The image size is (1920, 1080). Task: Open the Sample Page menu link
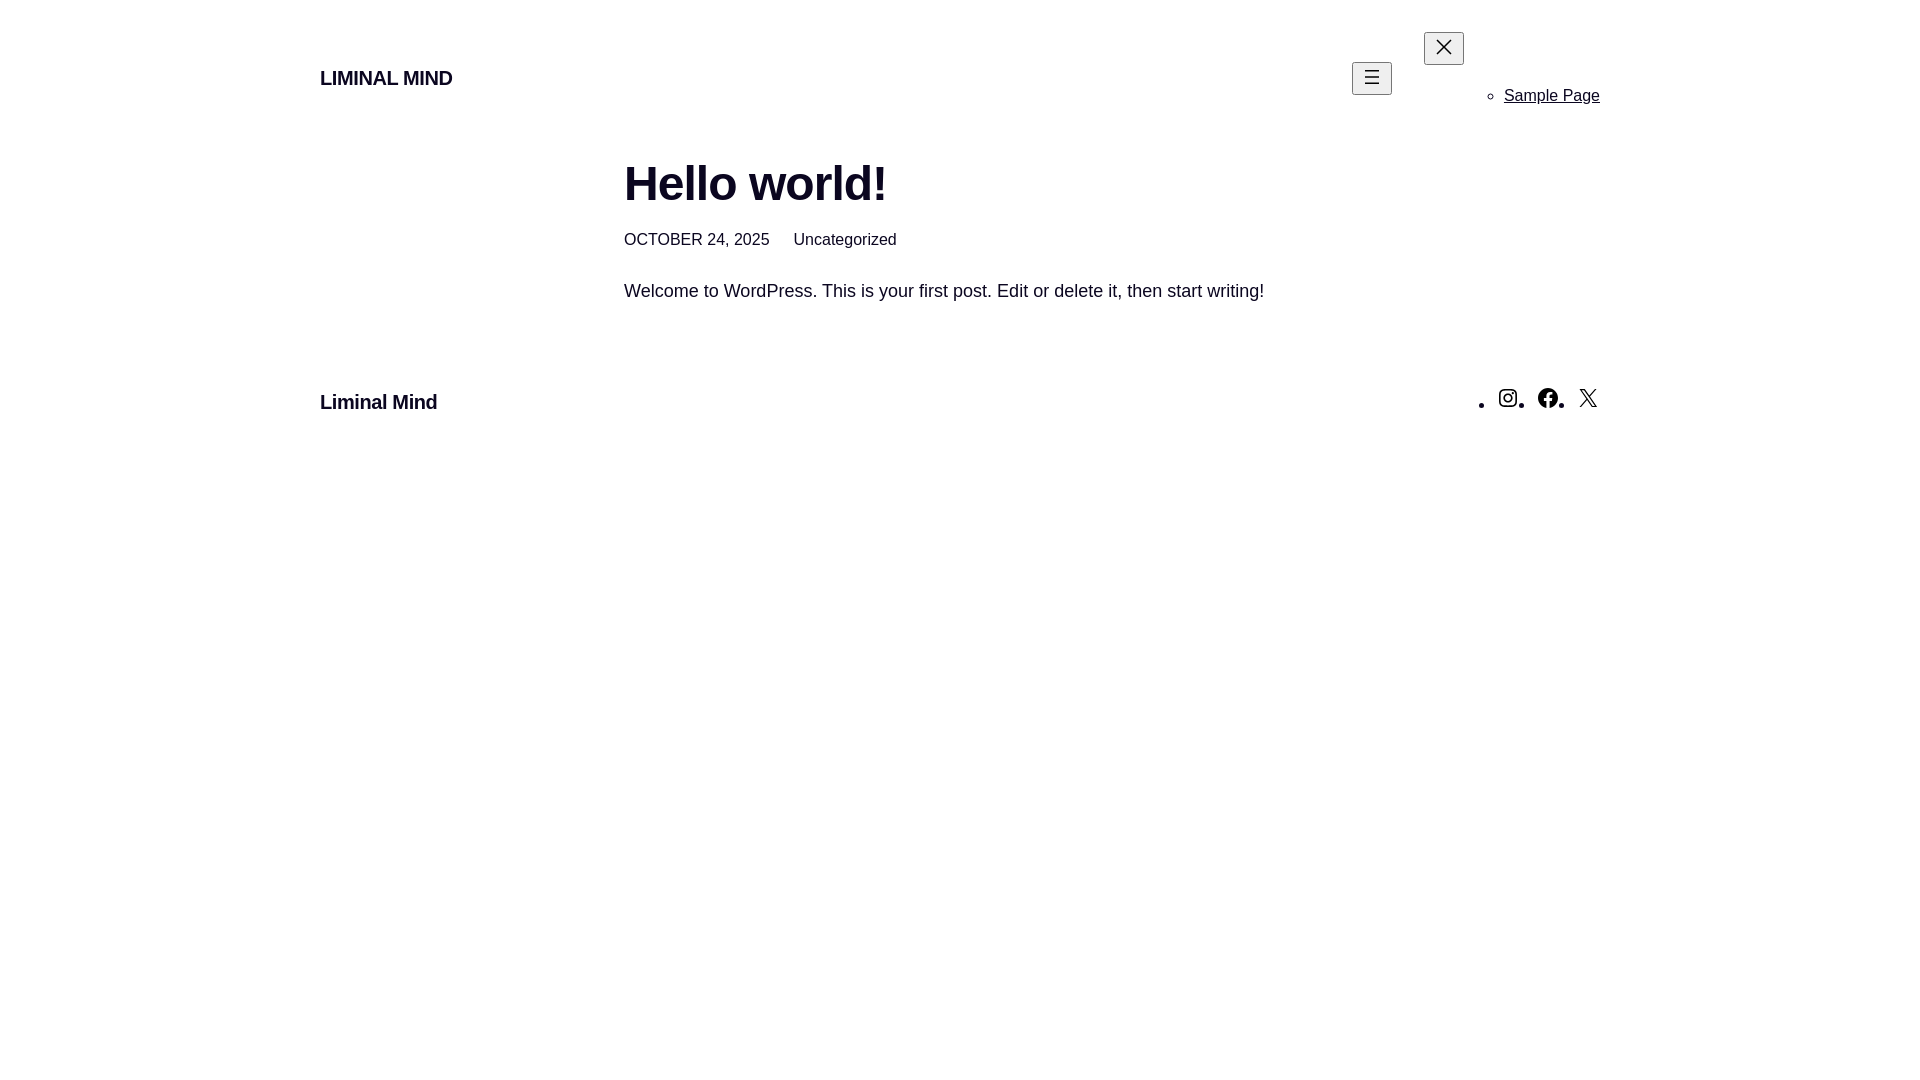click(x=1551, y=96)
